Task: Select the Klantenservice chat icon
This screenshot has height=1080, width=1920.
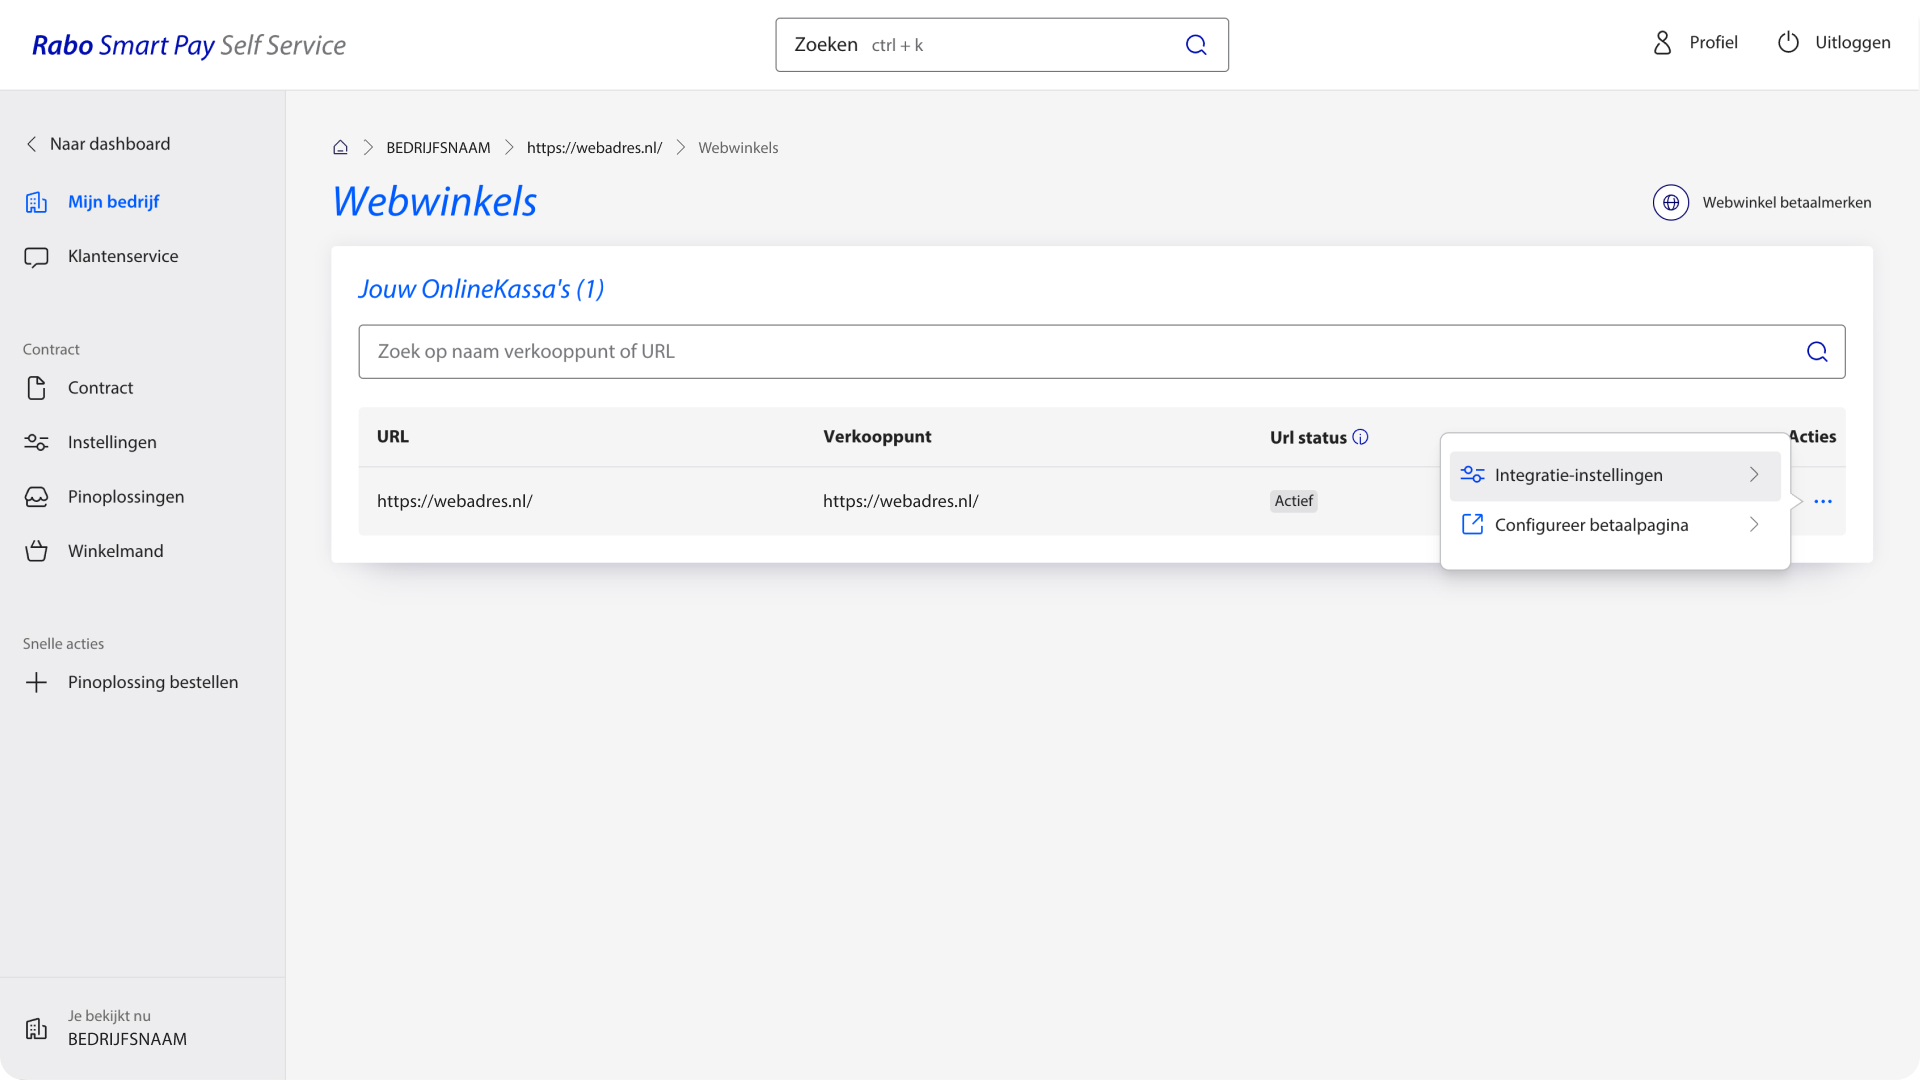Action: pos(36,256)
